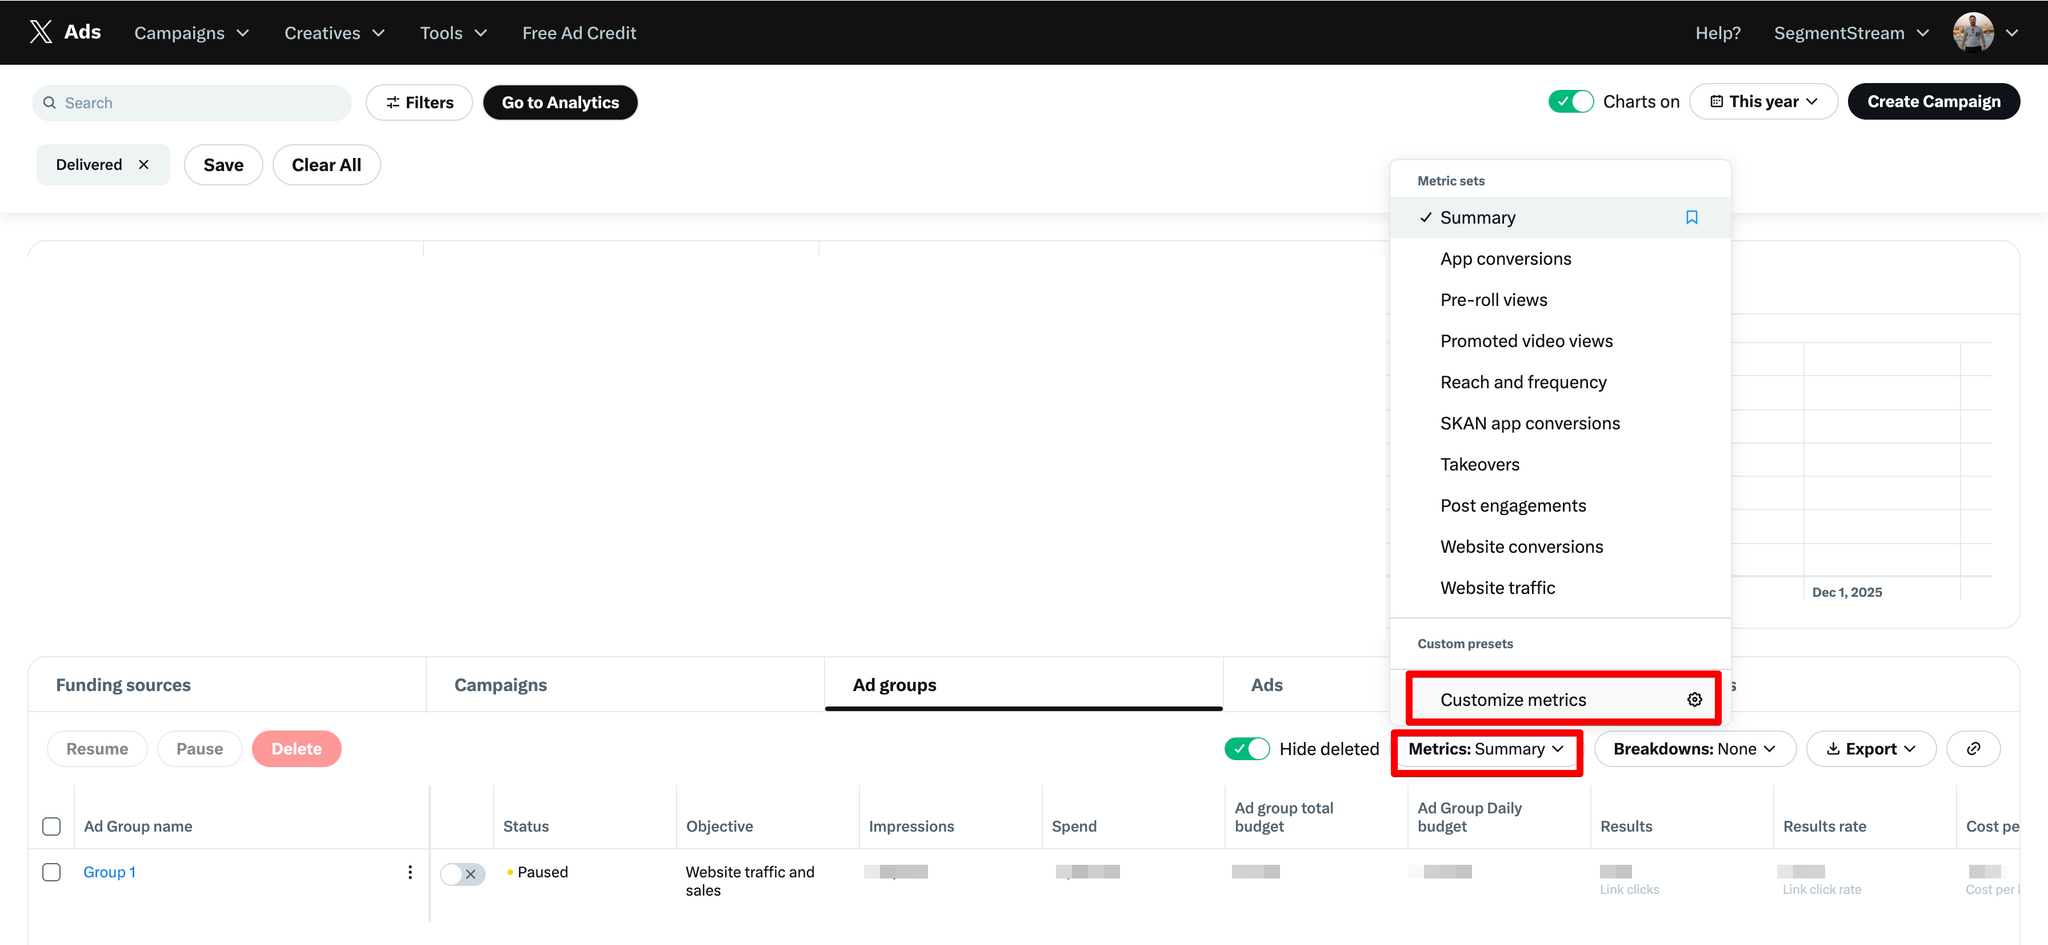Open the This year date dropdown
The image size is (2048, 945).
1763,102
